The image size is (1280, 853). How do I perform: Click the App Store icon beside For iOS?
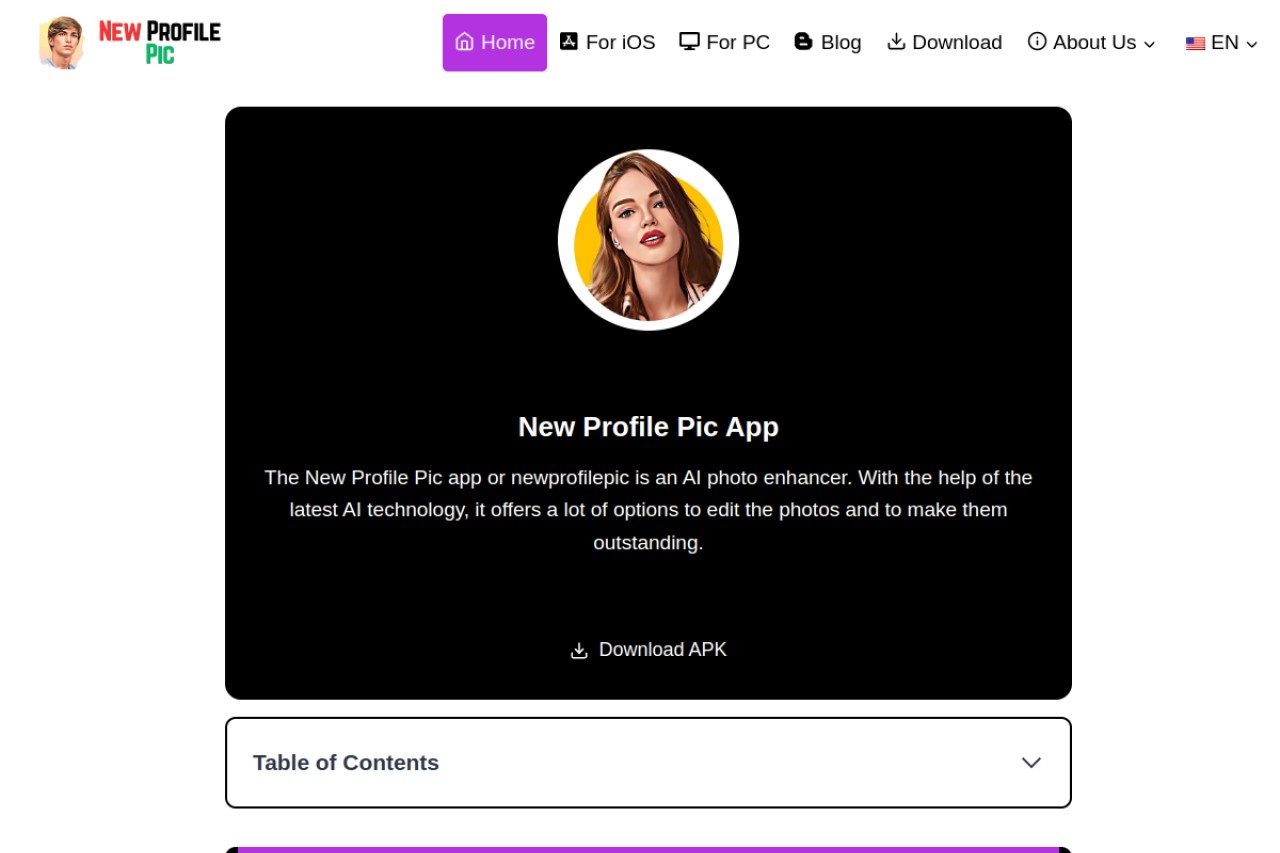pos(569,41)
